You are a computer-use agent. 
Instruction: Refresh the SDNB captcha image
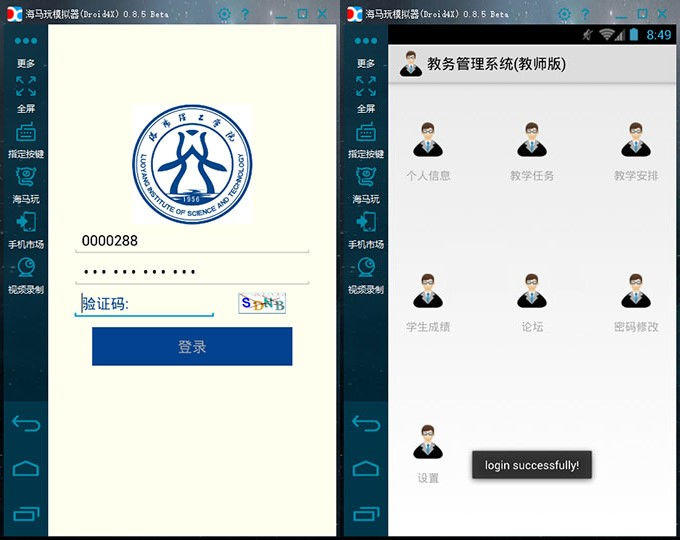[x=262, y=303]
